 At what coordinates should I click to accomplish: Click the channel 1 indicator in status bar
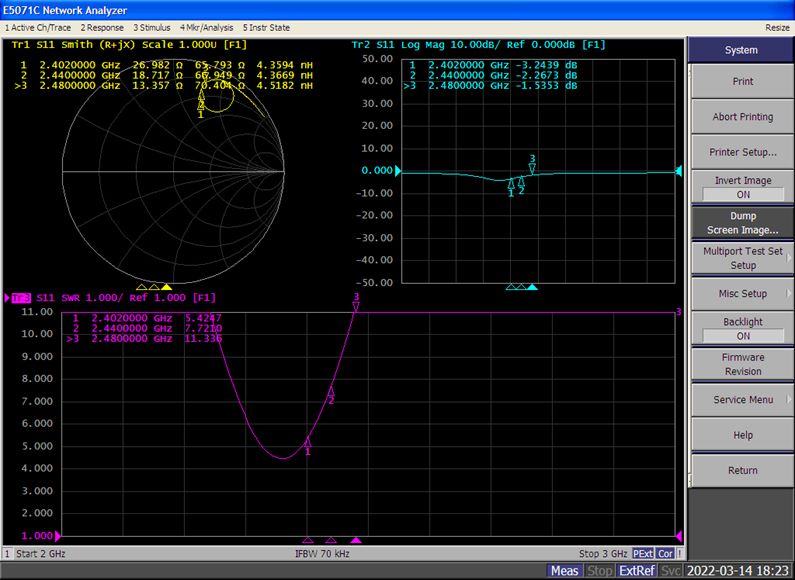click(x=7, y=554)
